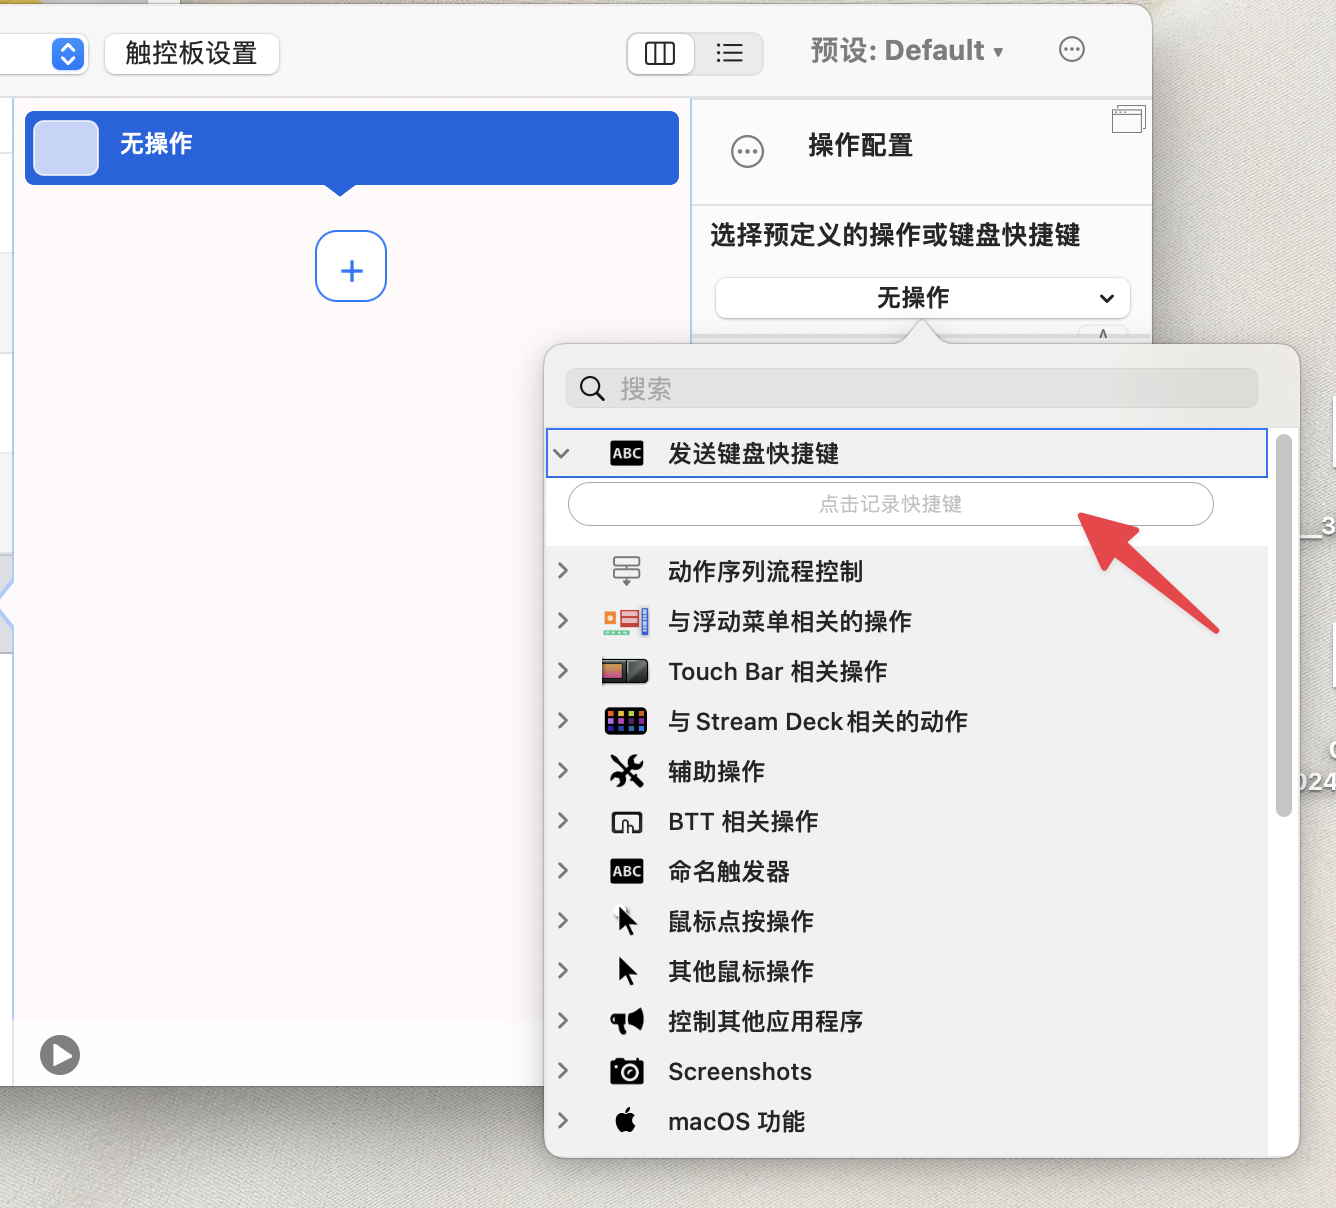This screenshot has height=1208, width=1336.
Task: Click the Touch Bar category icon
Action: click(625, 671)
